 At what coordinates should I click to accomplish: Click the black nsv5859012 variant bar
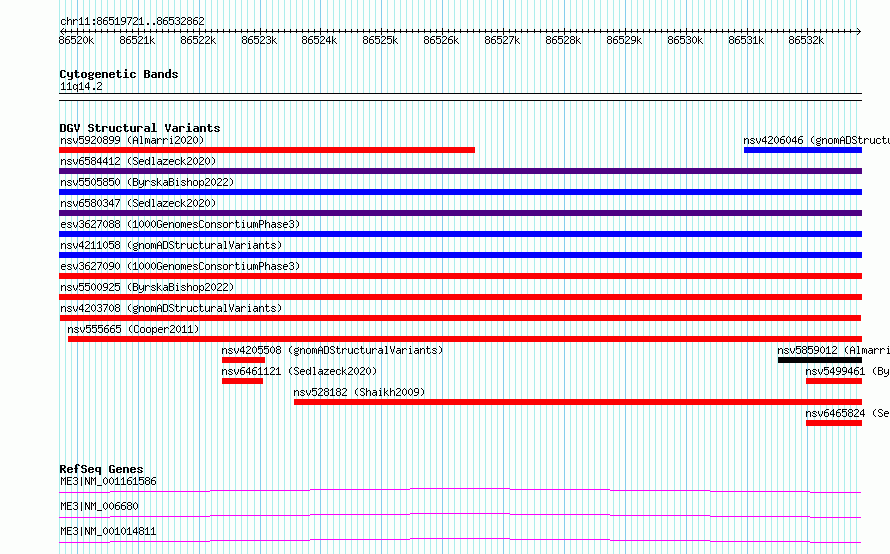coord(820,360)
